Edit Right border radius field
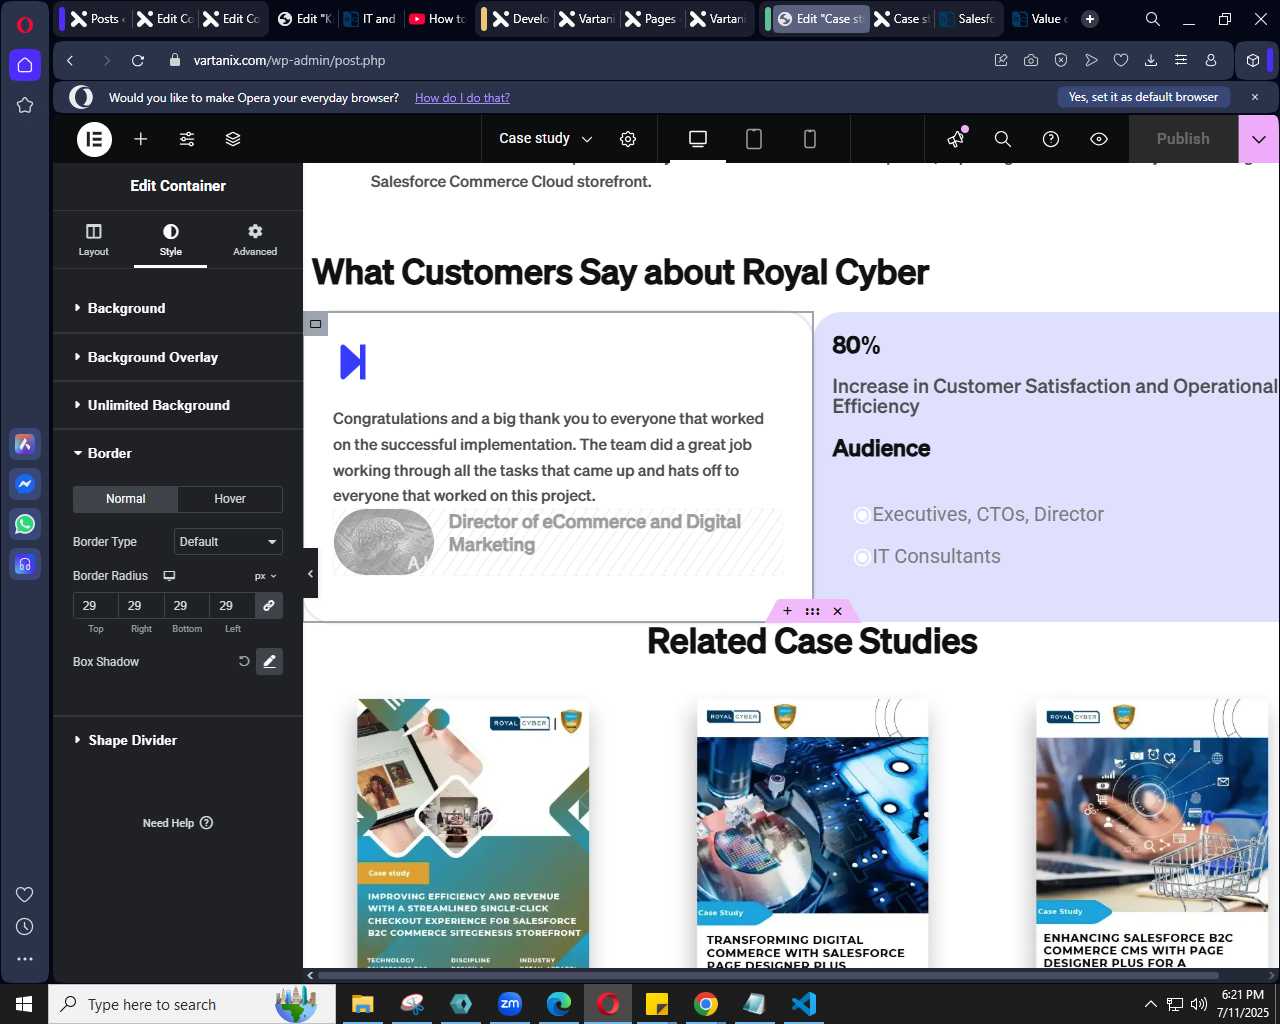 [x=141, y=606]
